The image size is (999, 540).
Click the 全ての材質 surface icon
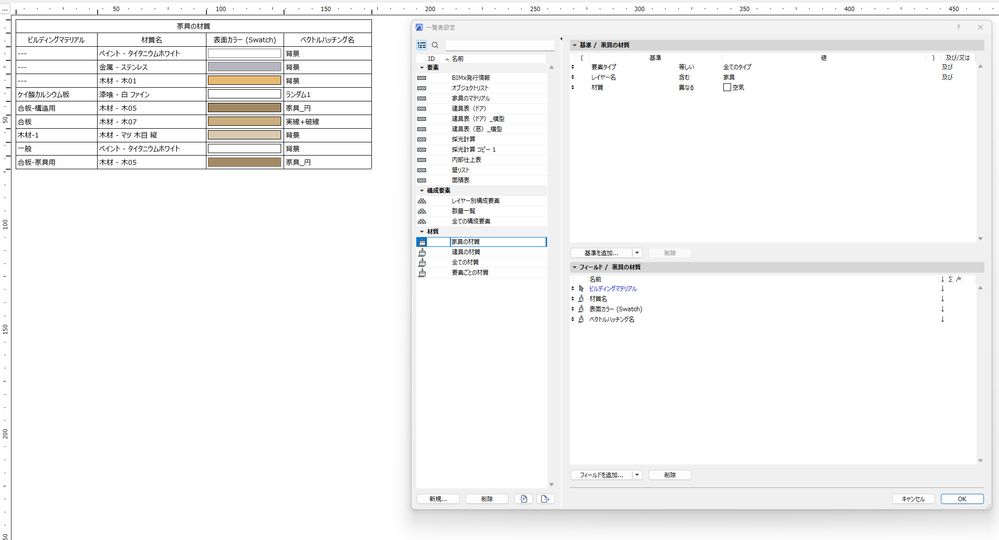tap(422, 262)
